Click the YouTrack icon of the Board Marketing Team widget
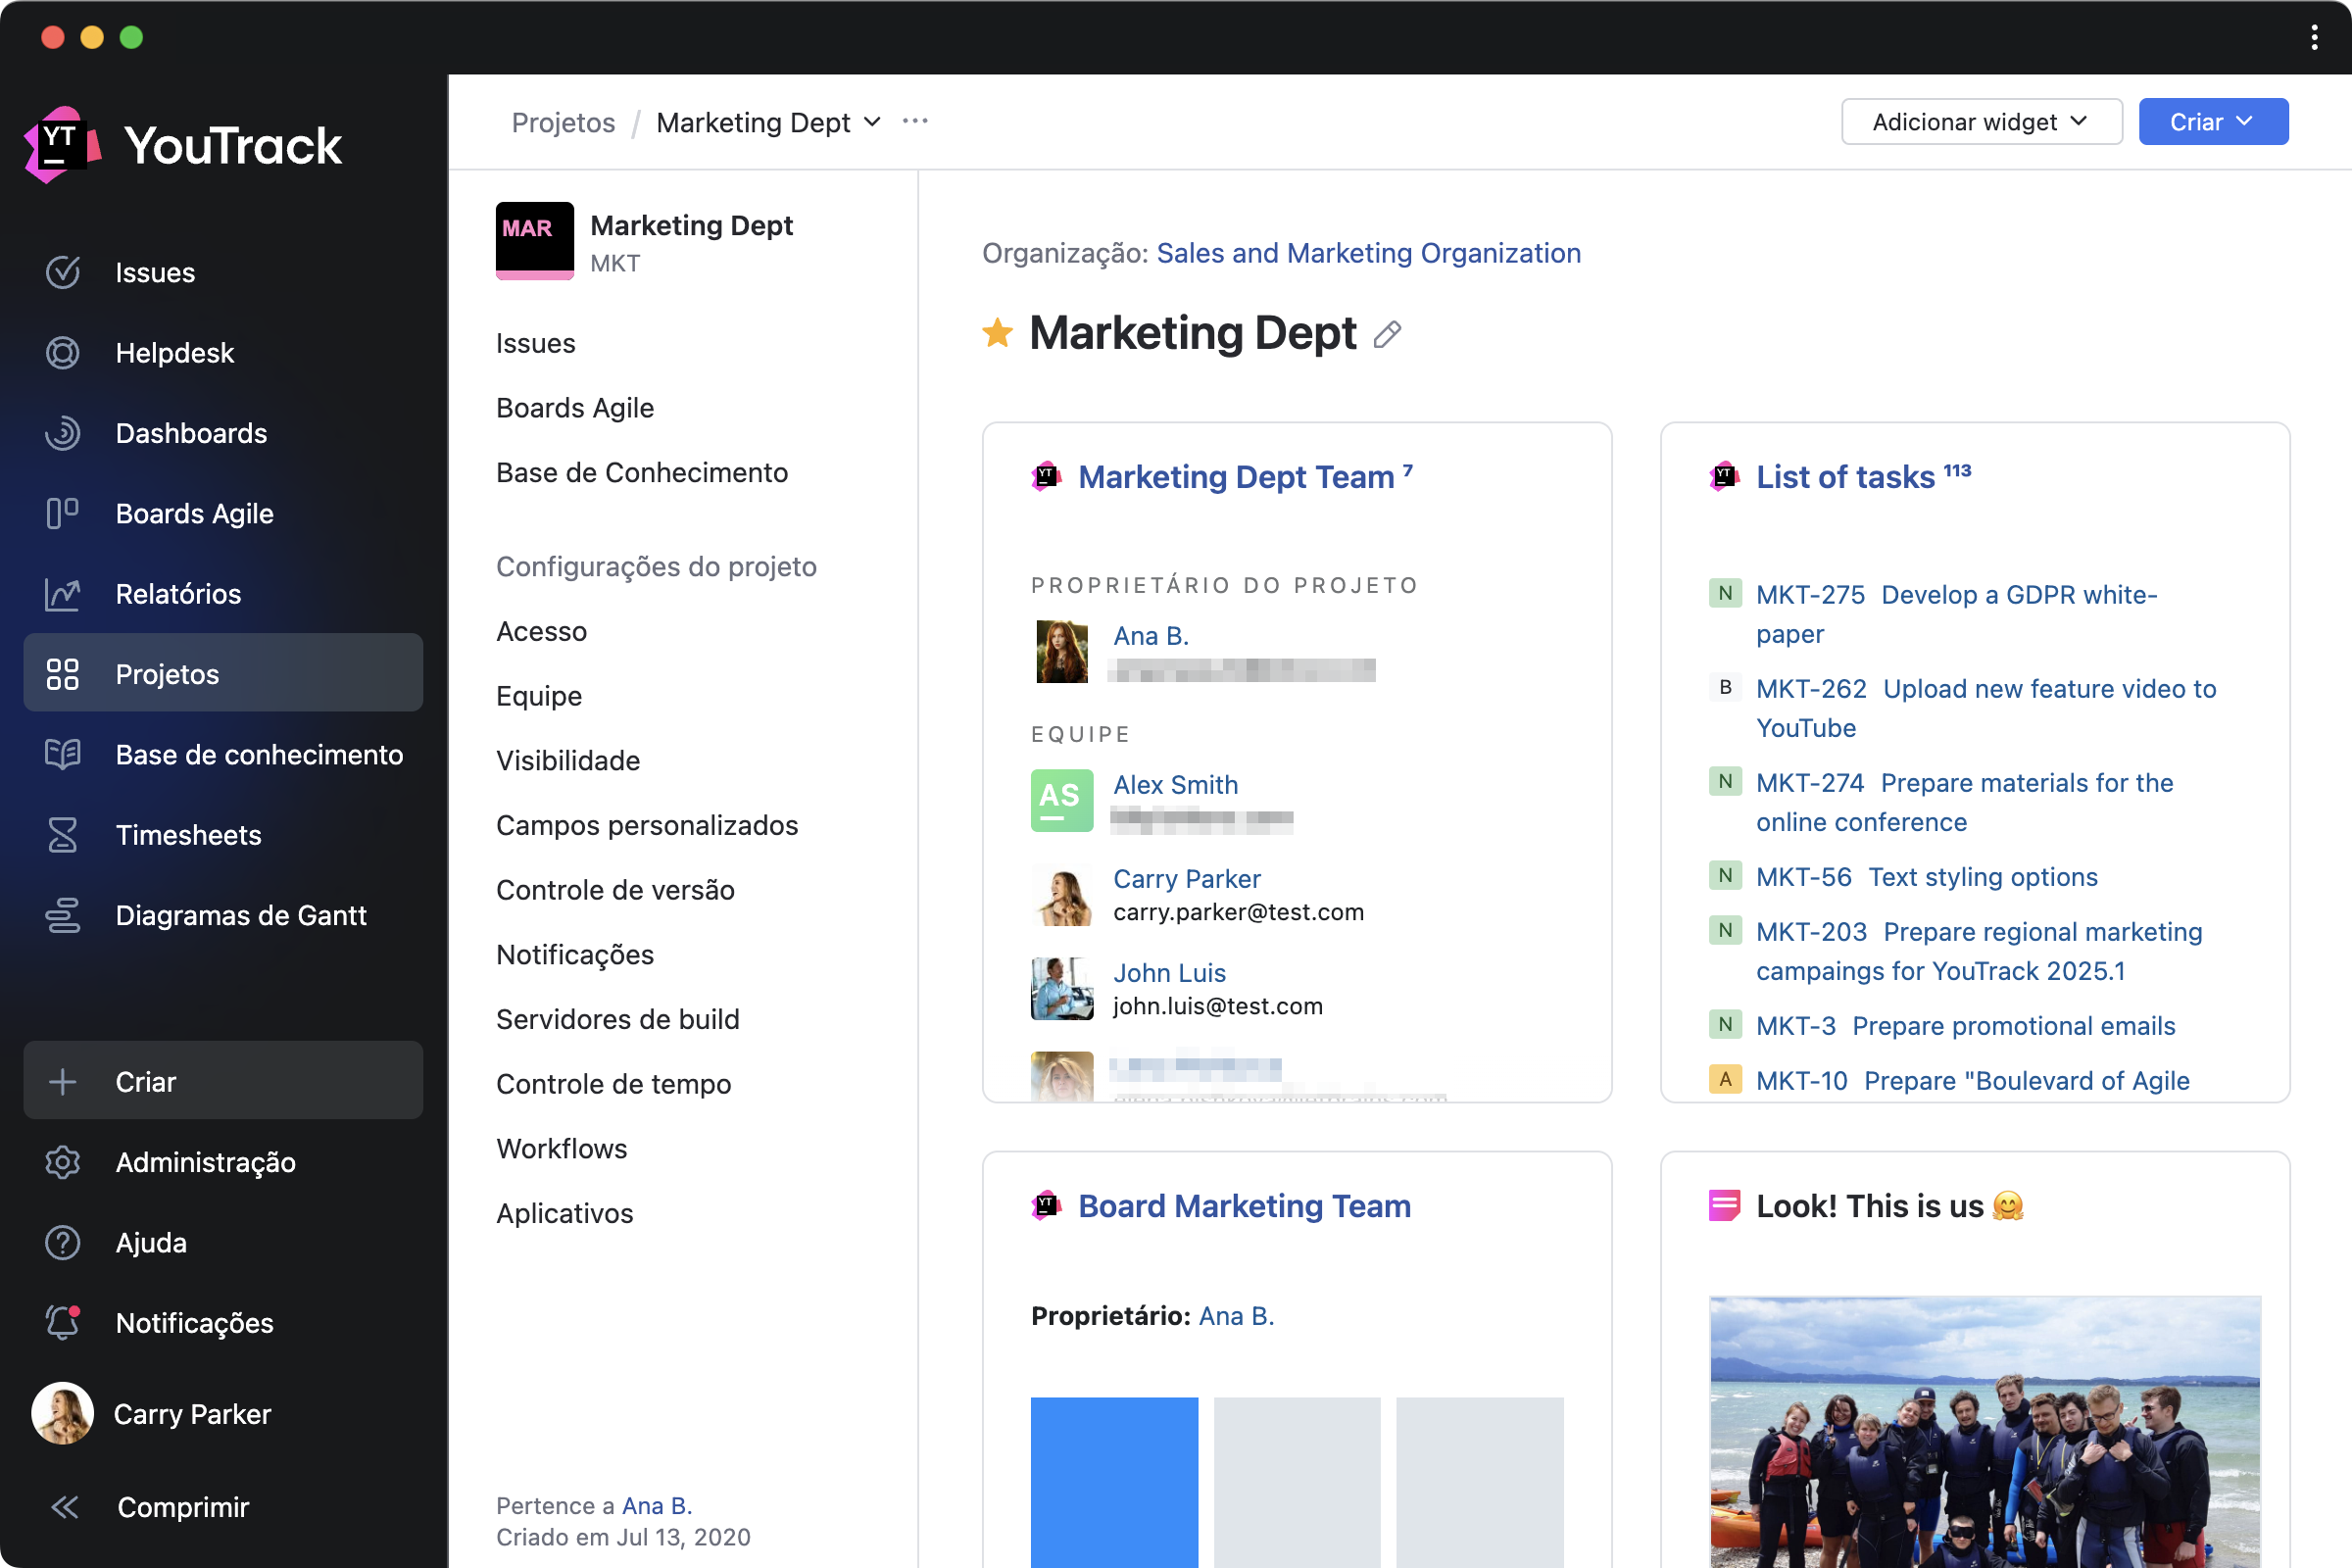Viewport: 2352px width, 1568px height. pyautogui.click(x=1046, y=1206)
